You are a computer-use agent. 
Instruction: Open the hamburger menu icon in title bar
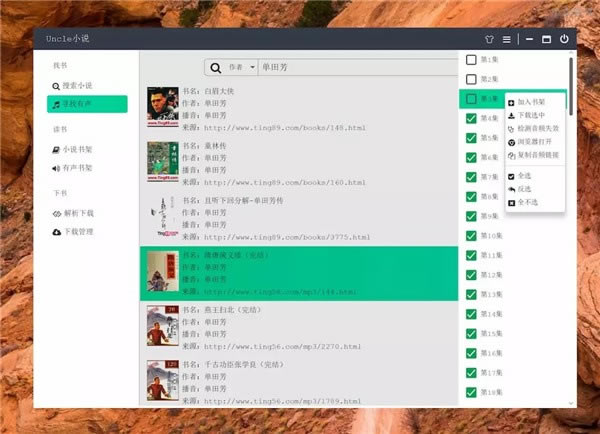pyautogui.click(x=507, y=39)
